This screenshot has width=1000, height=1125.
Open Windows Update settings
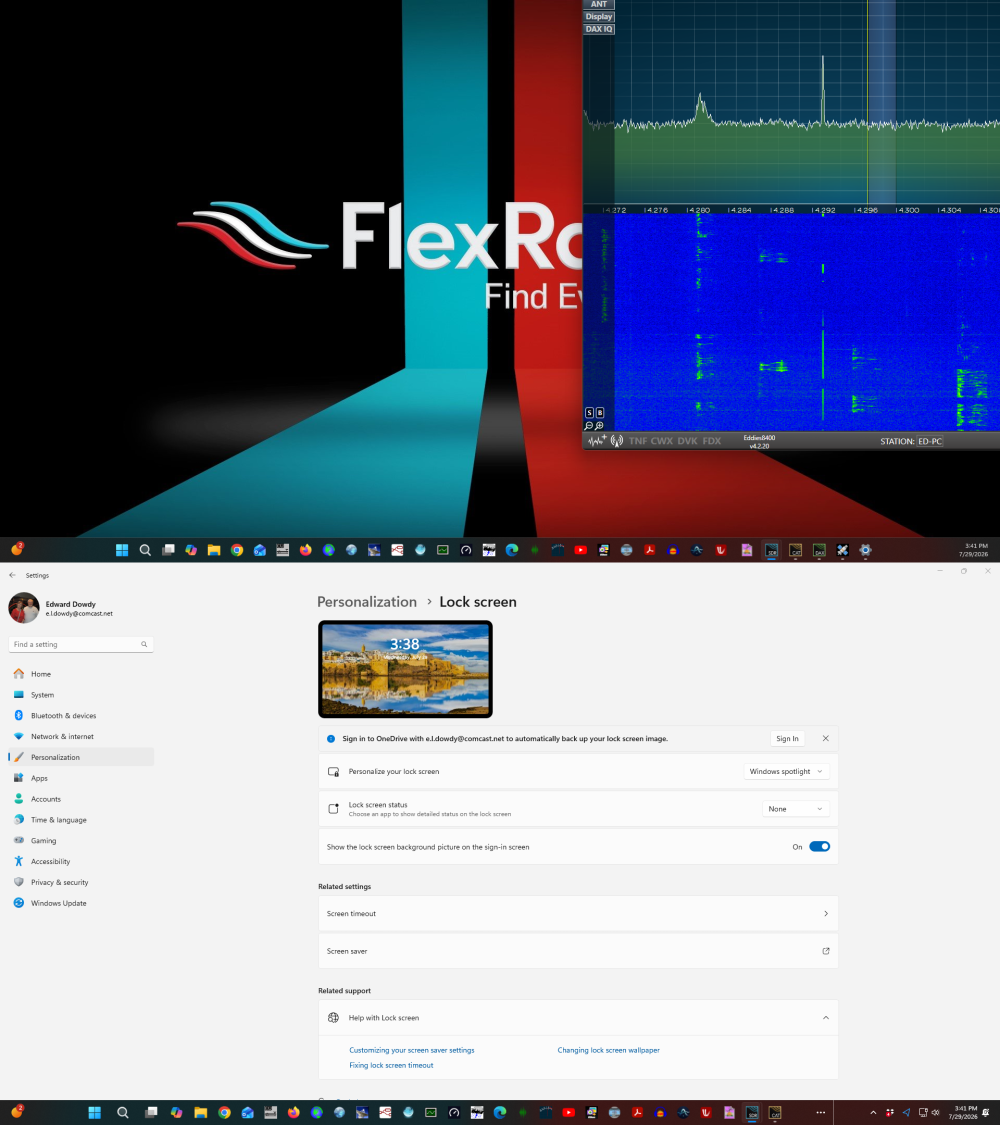tap(81, 903)
